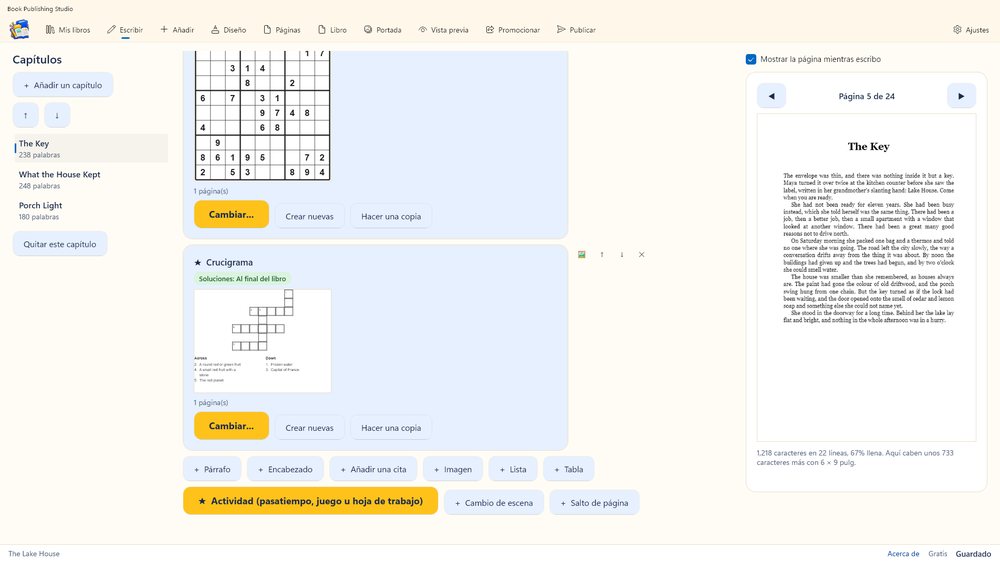Switch to the Escribir tab

[x=125, y=30]
